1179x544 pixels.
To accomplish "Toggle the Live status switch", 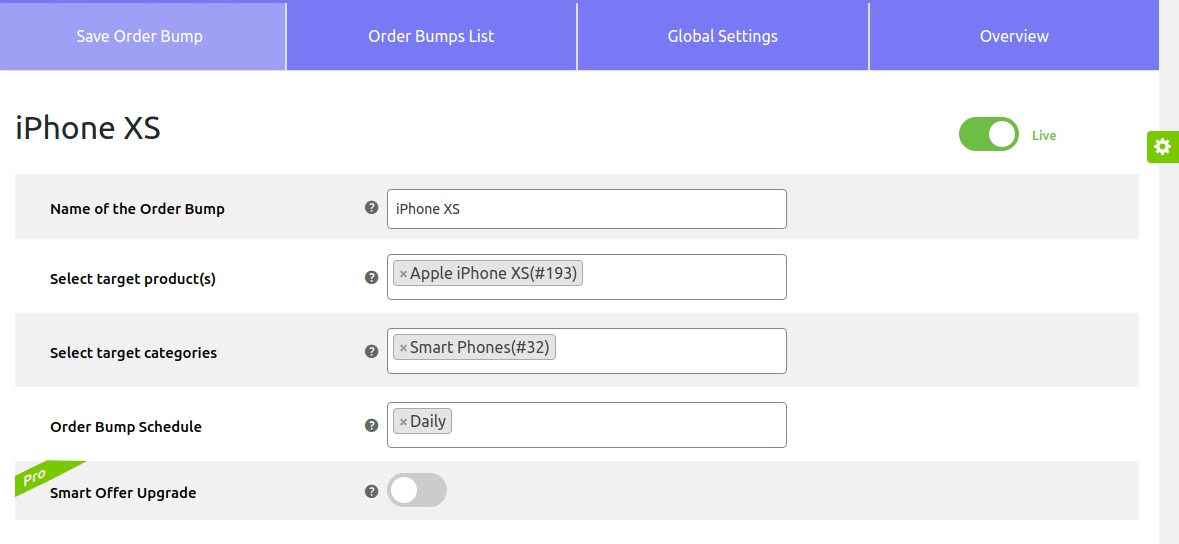I will [988, 135].
